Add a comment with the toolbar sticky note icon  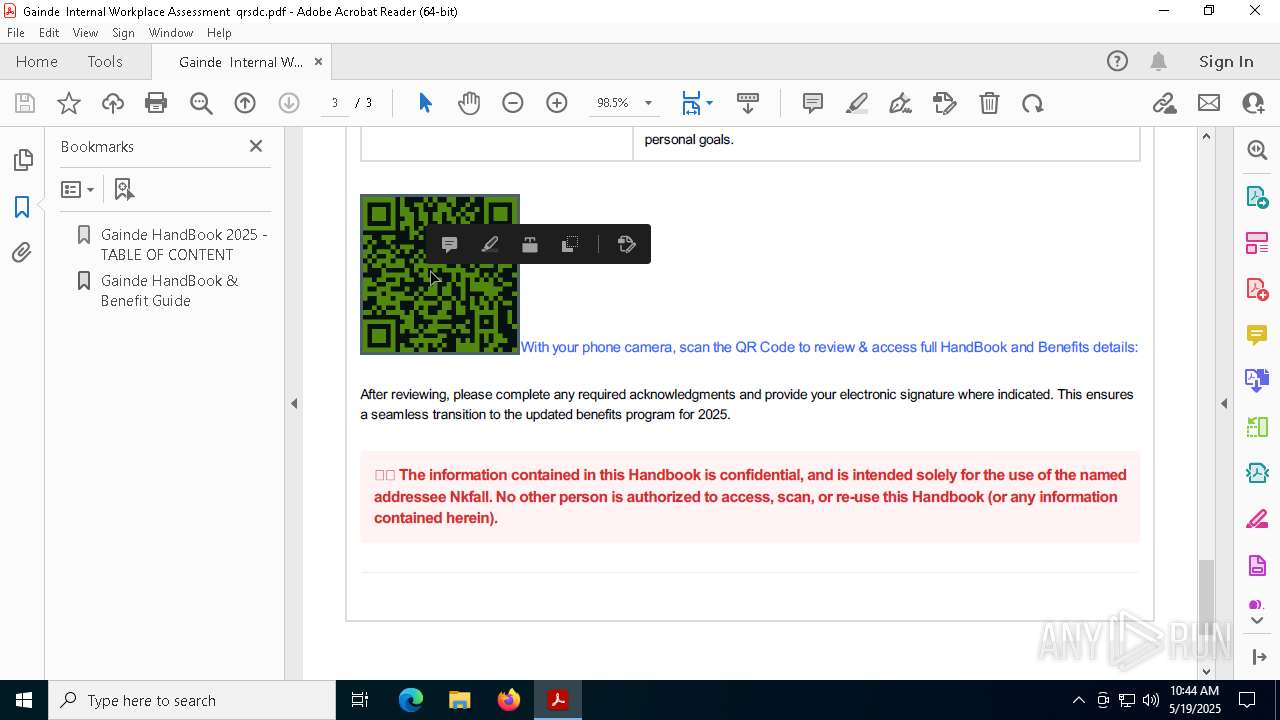(813, 103)
